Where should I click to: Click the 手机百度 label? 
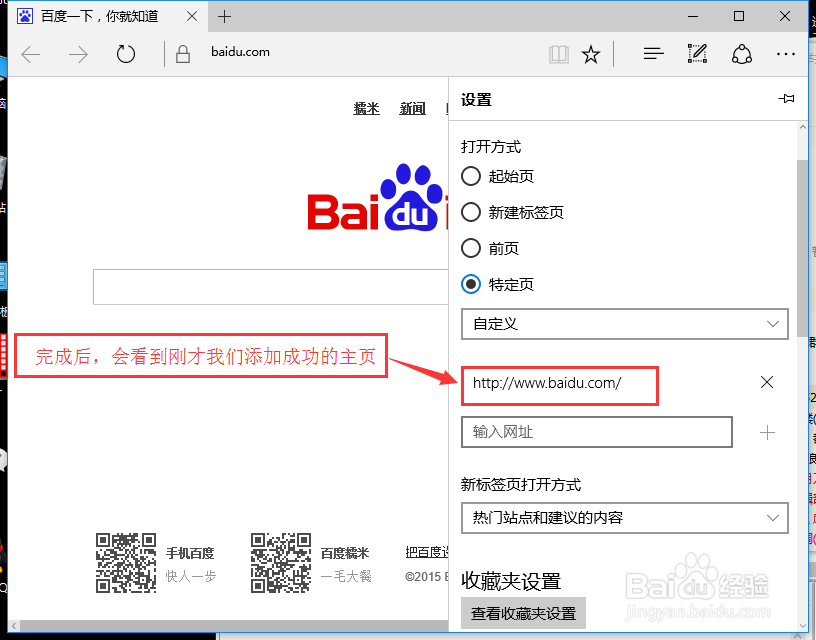pyautogui.click(x=190, y=553)
